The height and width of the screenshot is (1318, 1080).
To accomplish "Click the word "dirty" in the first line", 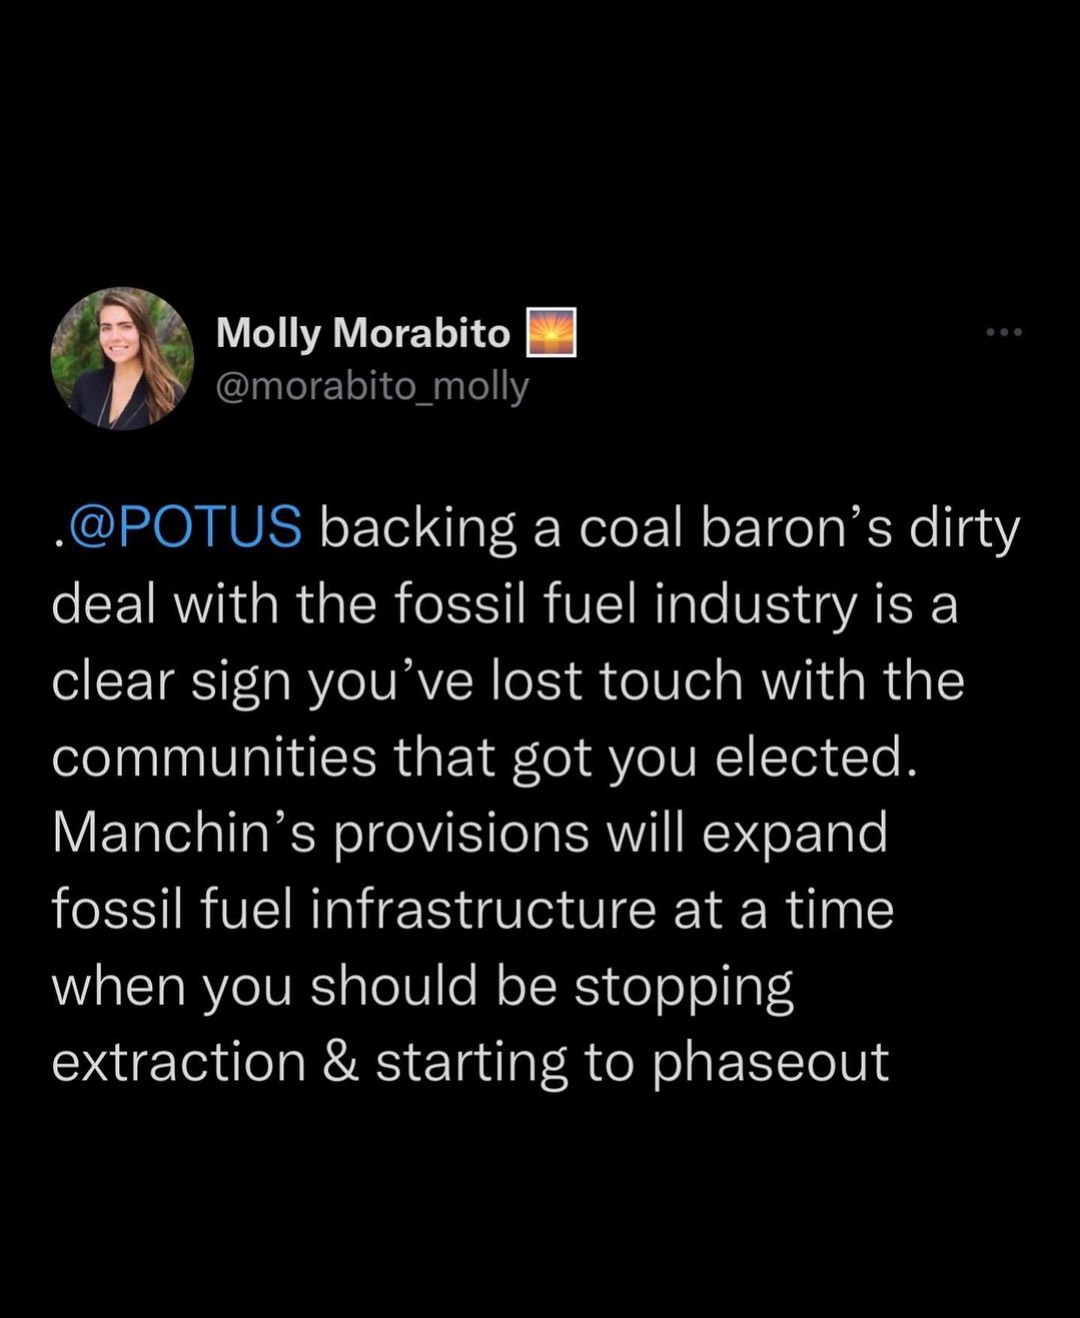I will tap(964, 528).
